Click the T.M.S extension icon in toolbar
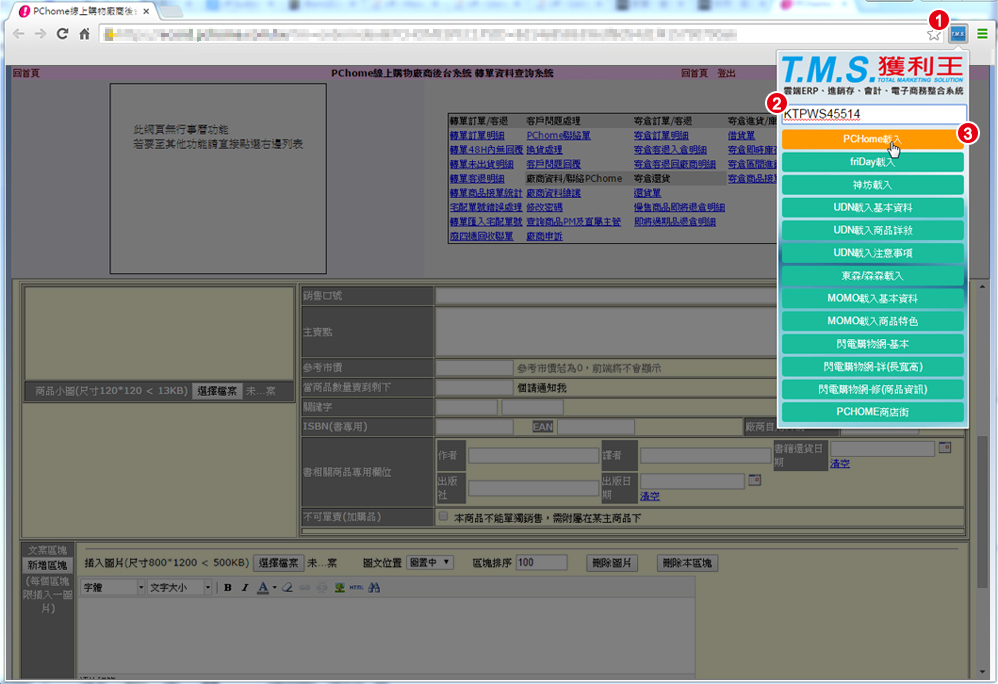 (x=958, y=34)
